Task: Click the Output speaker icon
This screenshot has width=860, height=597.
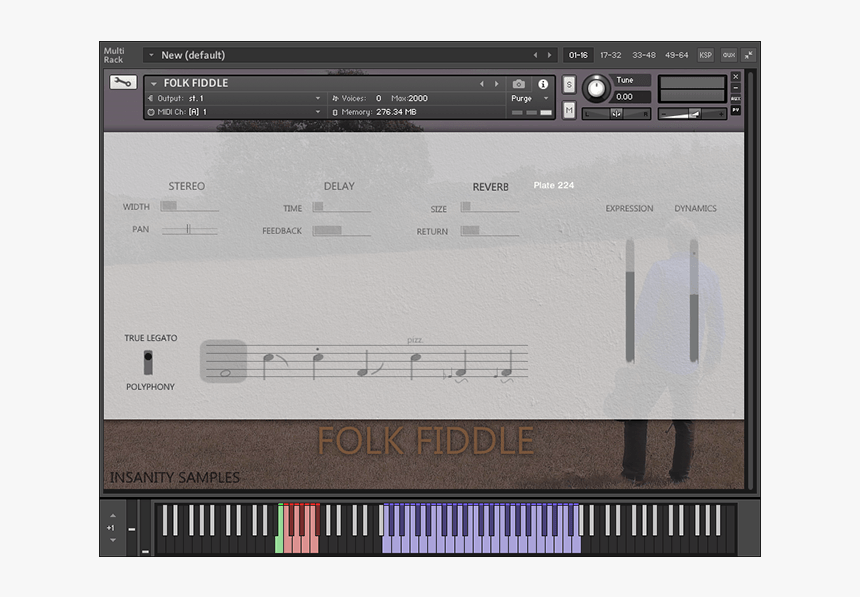Action: click(x=151, y=98)
